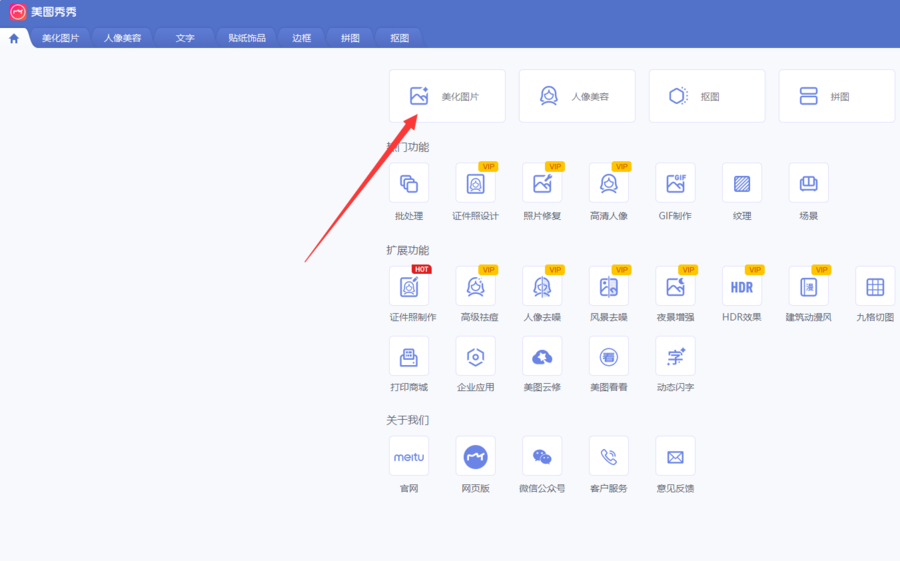This screenshot has height=561, width=900.
Task: Visit the meitu 官网 link
Action: (409, 456)
